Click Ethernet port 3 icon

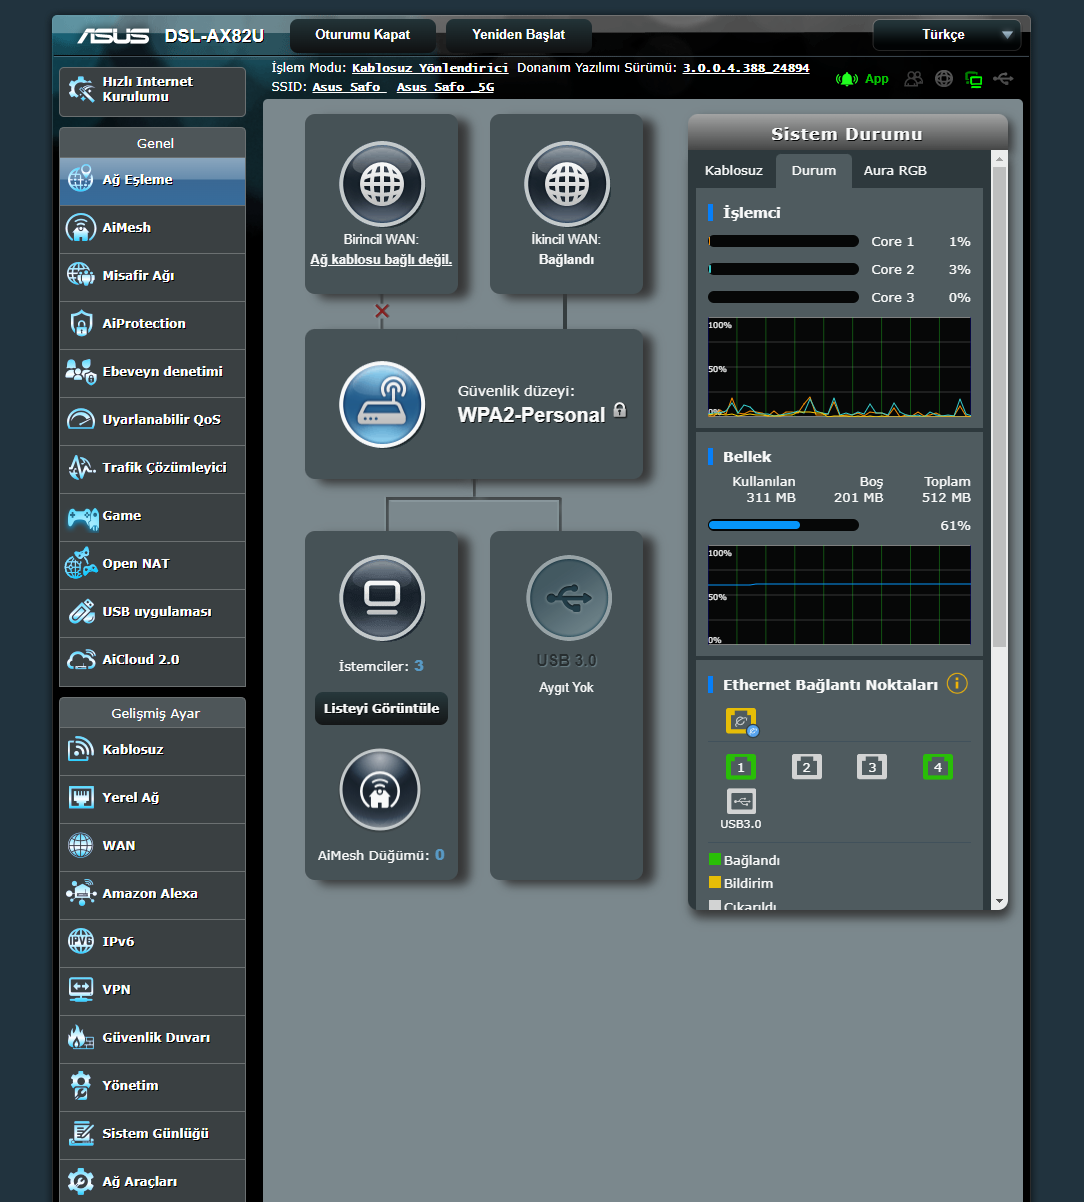872,767
